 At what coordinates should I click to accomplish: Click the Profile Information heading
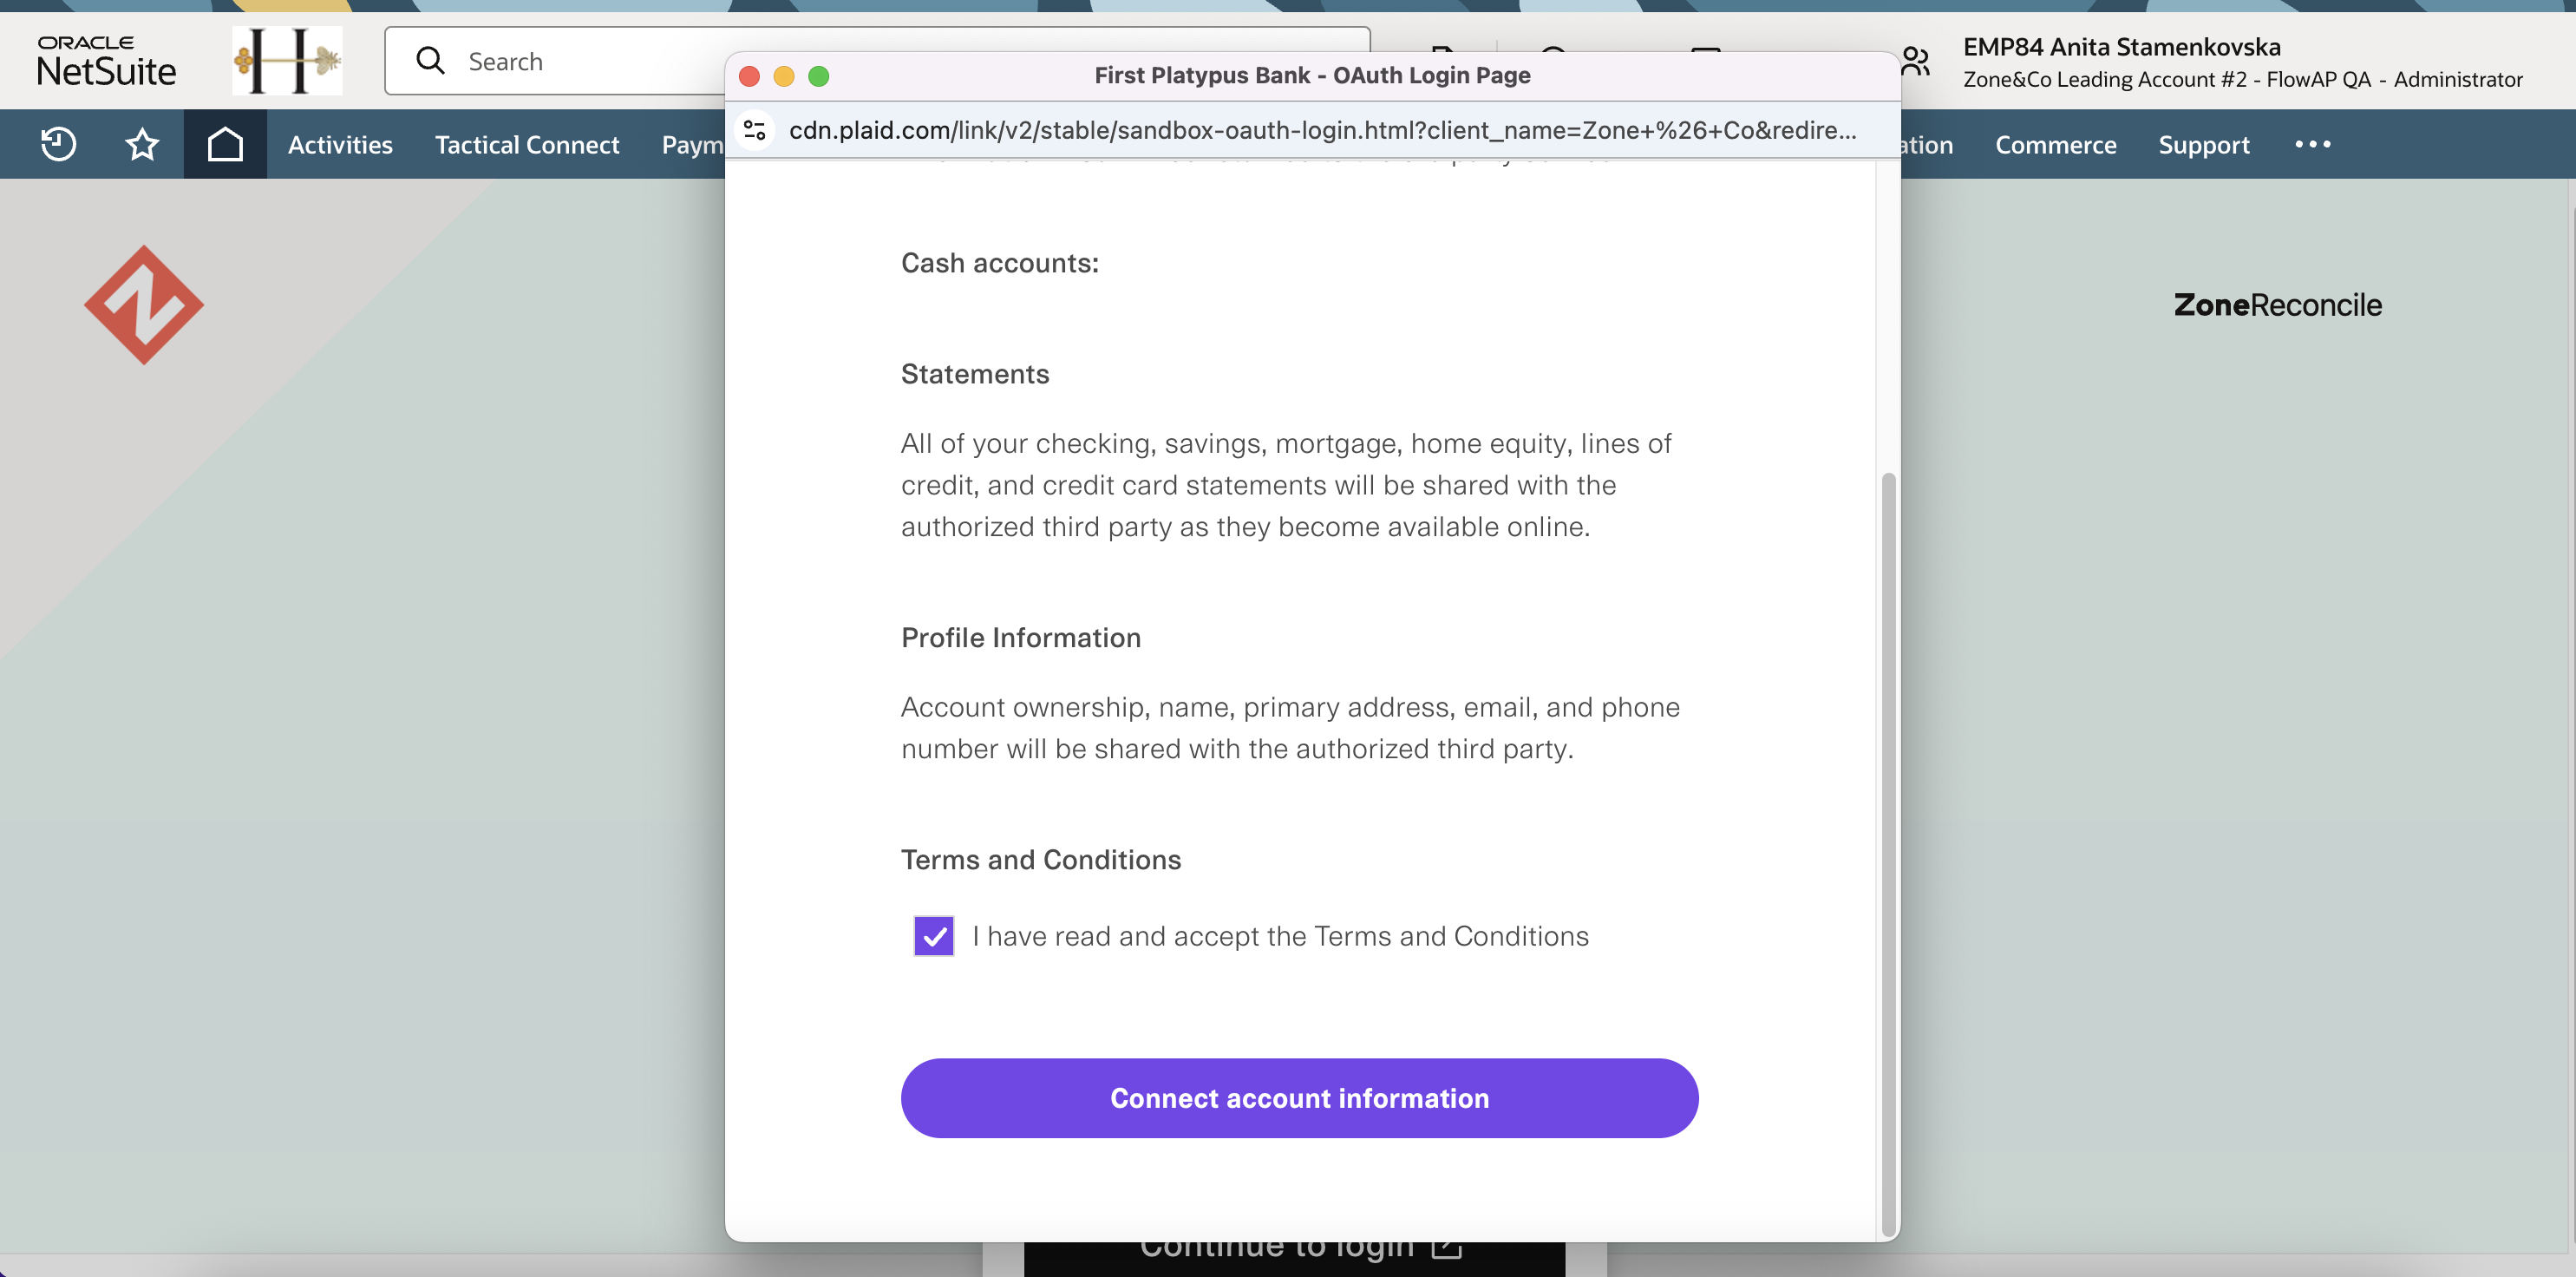1021,638
